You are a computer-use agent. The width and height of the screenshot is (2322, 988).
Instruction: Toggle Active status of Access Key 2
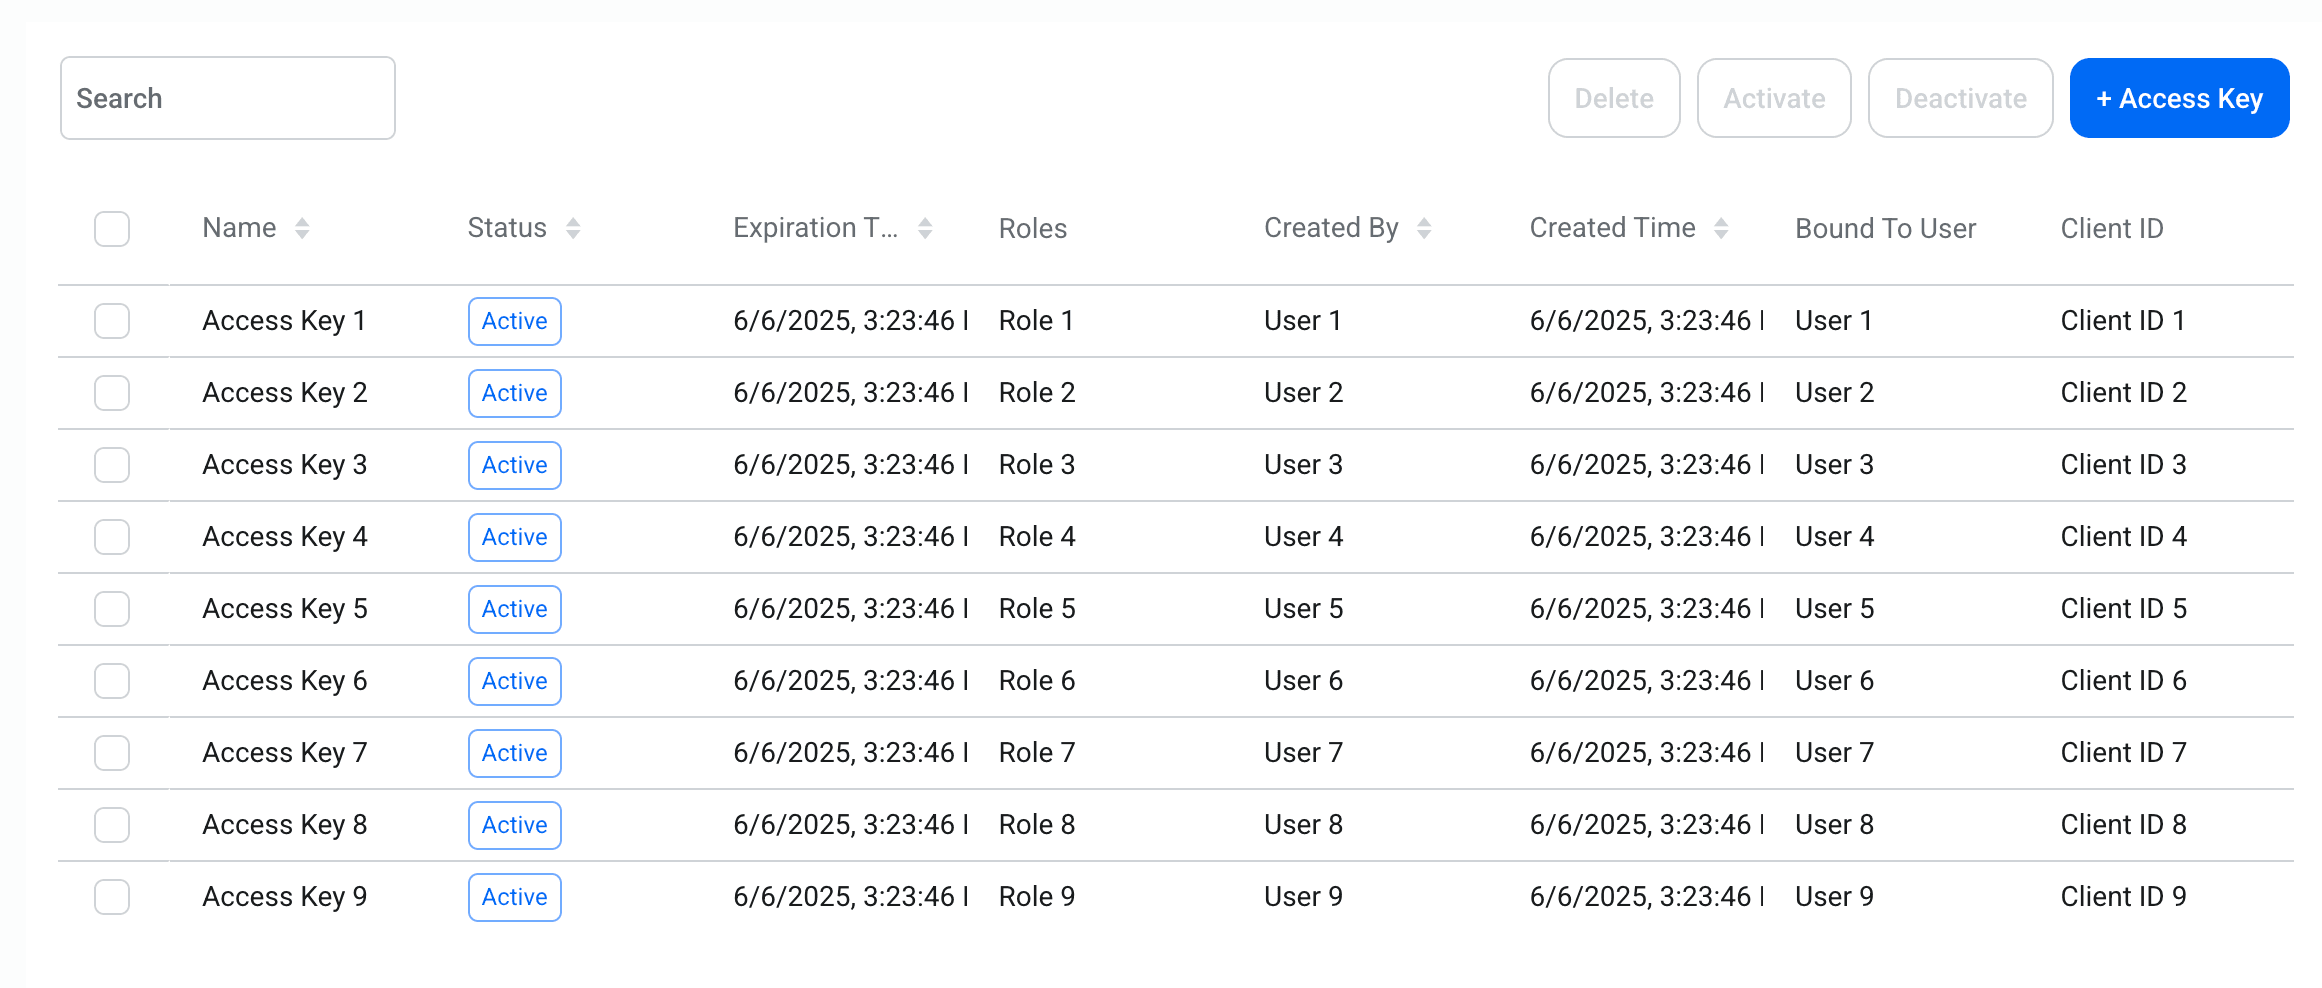(514, 393)
